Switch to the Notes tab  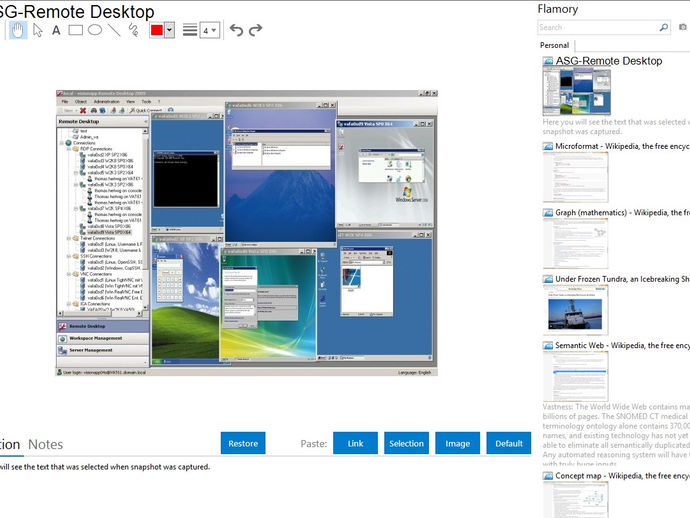point(45,445)
